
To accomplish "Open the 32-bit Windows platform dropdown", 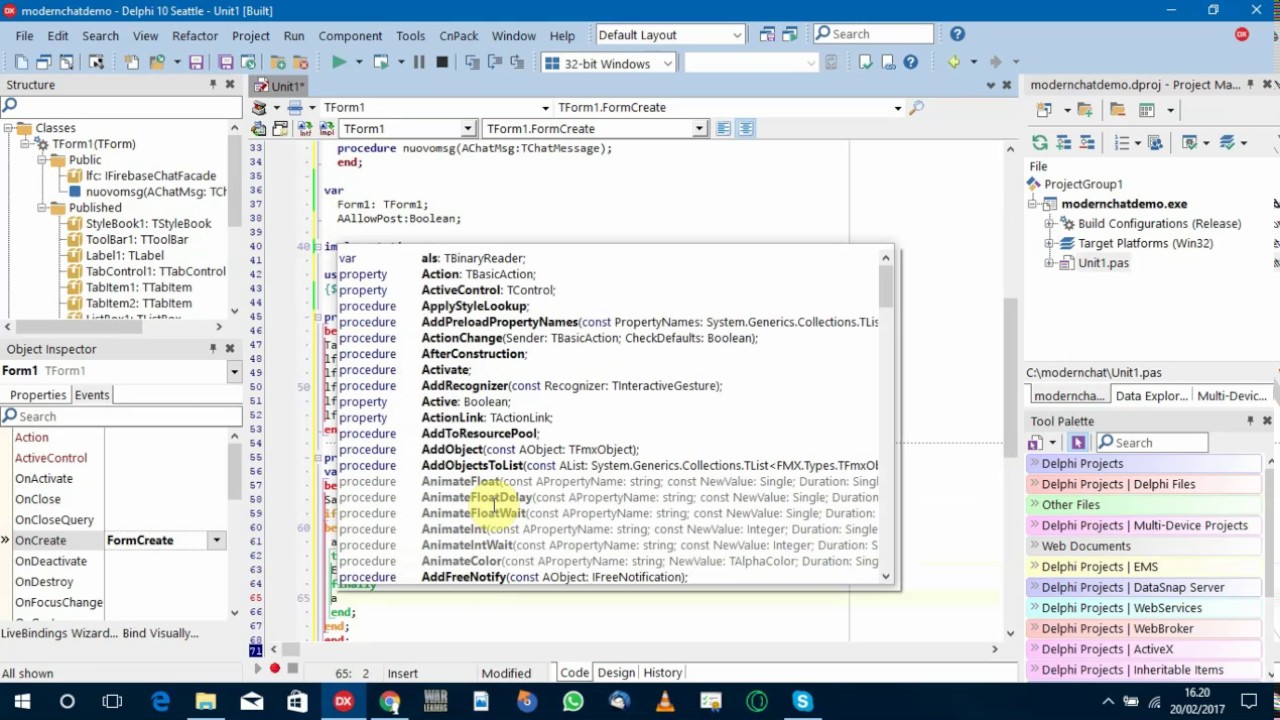I will coord(667,63).
